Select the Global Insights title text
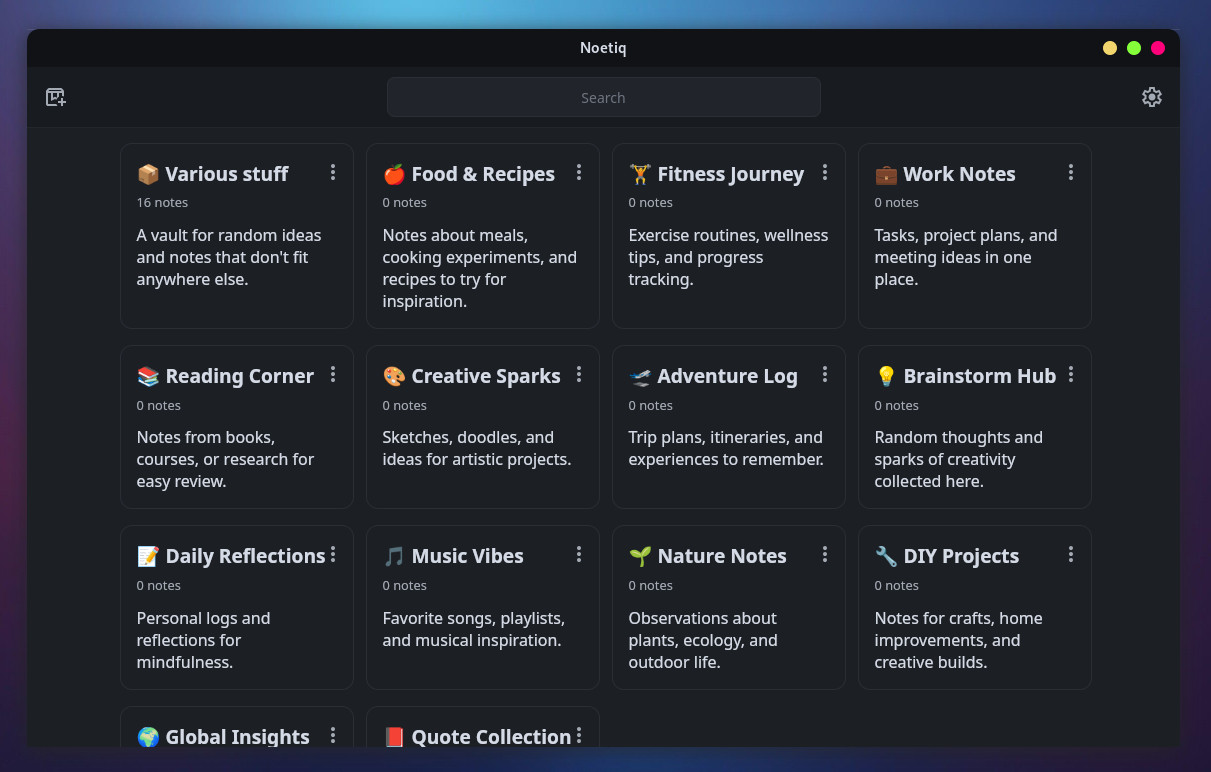This screenshot has width=1211, height=772. [238, 737]
